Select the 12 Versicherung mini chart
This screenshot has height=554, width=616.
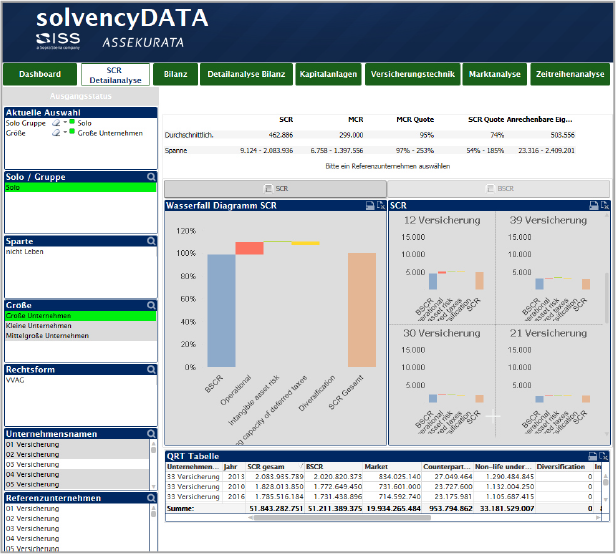442,268
